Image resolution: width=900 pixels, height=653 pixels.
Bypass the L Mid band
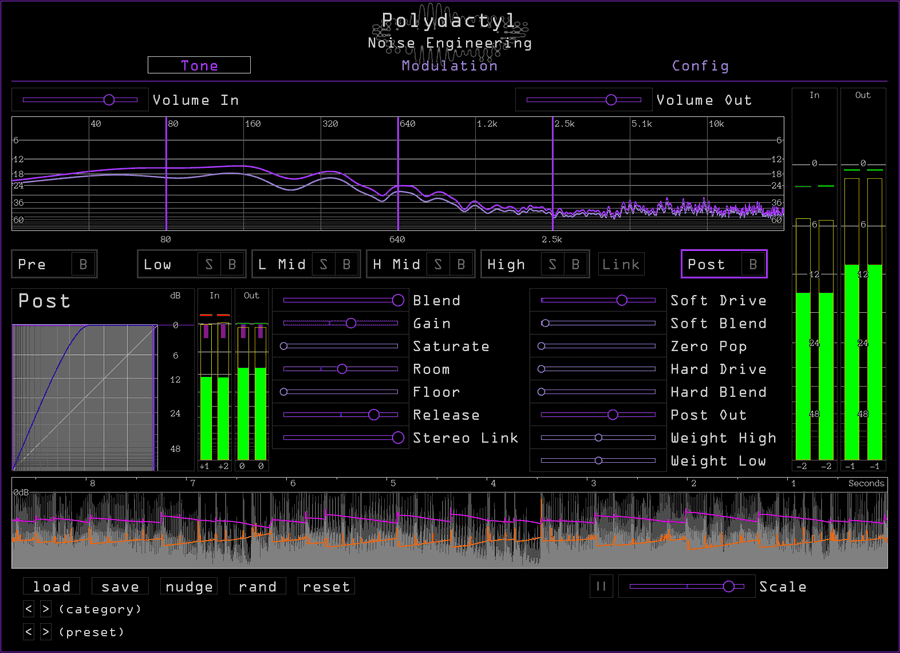tap(347, 264)
